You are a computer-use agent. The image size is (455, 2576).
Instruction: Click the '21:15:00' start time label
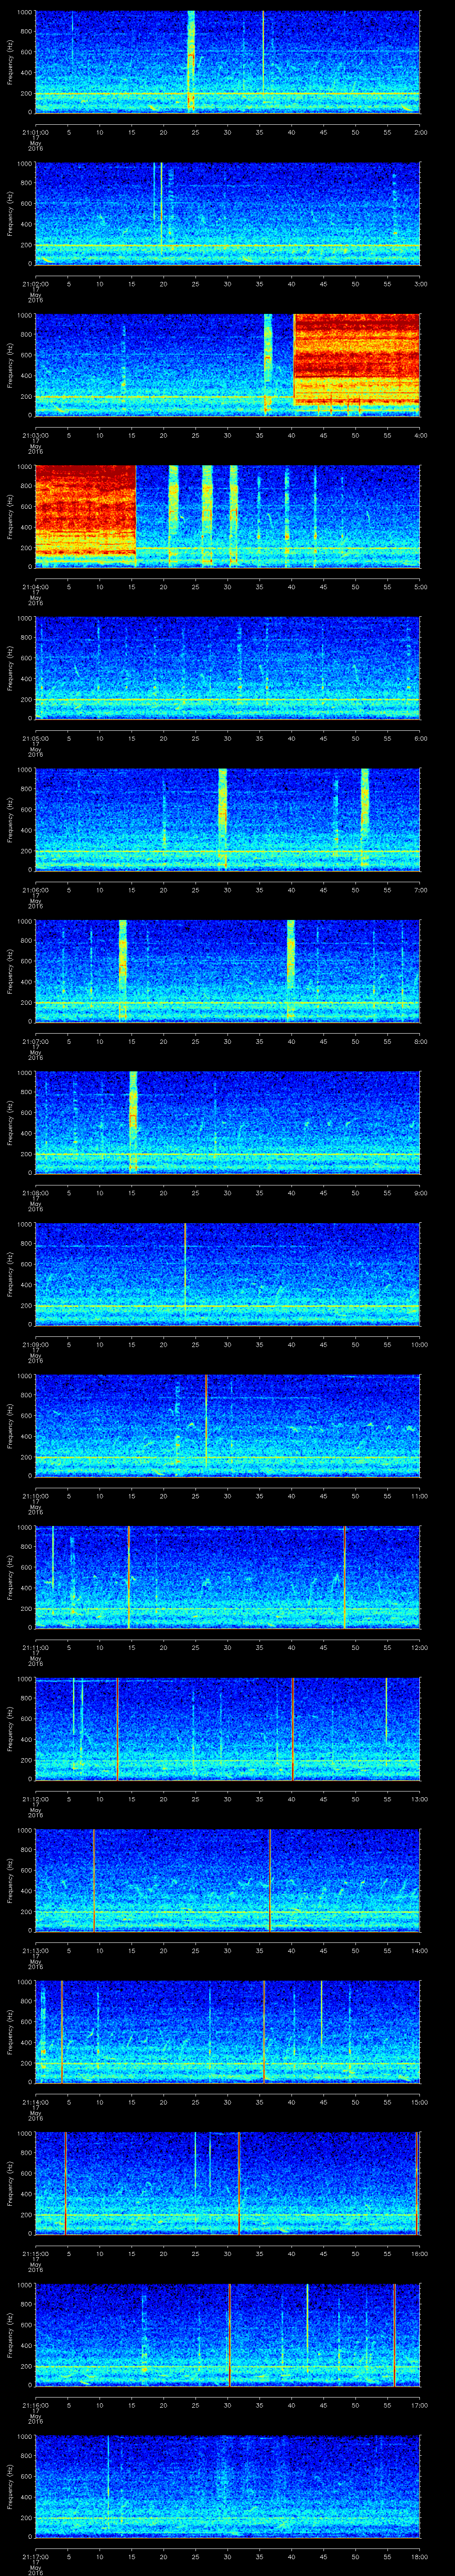(35, 2253)
